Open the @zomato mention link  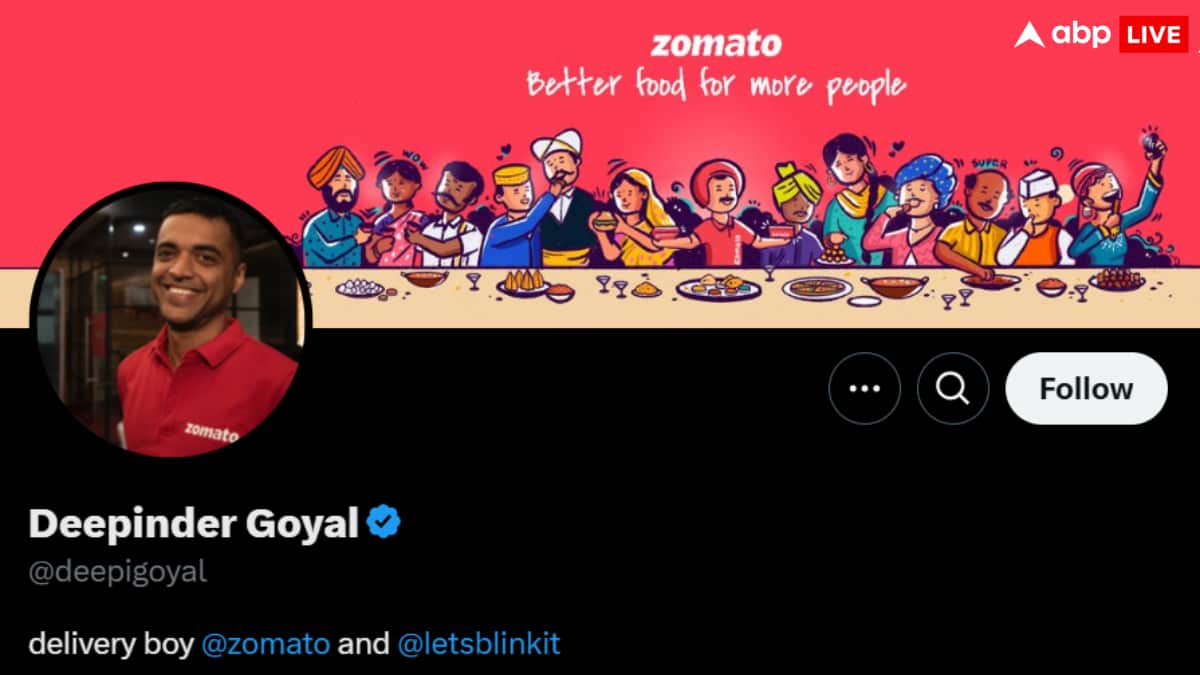pos(266,643)
